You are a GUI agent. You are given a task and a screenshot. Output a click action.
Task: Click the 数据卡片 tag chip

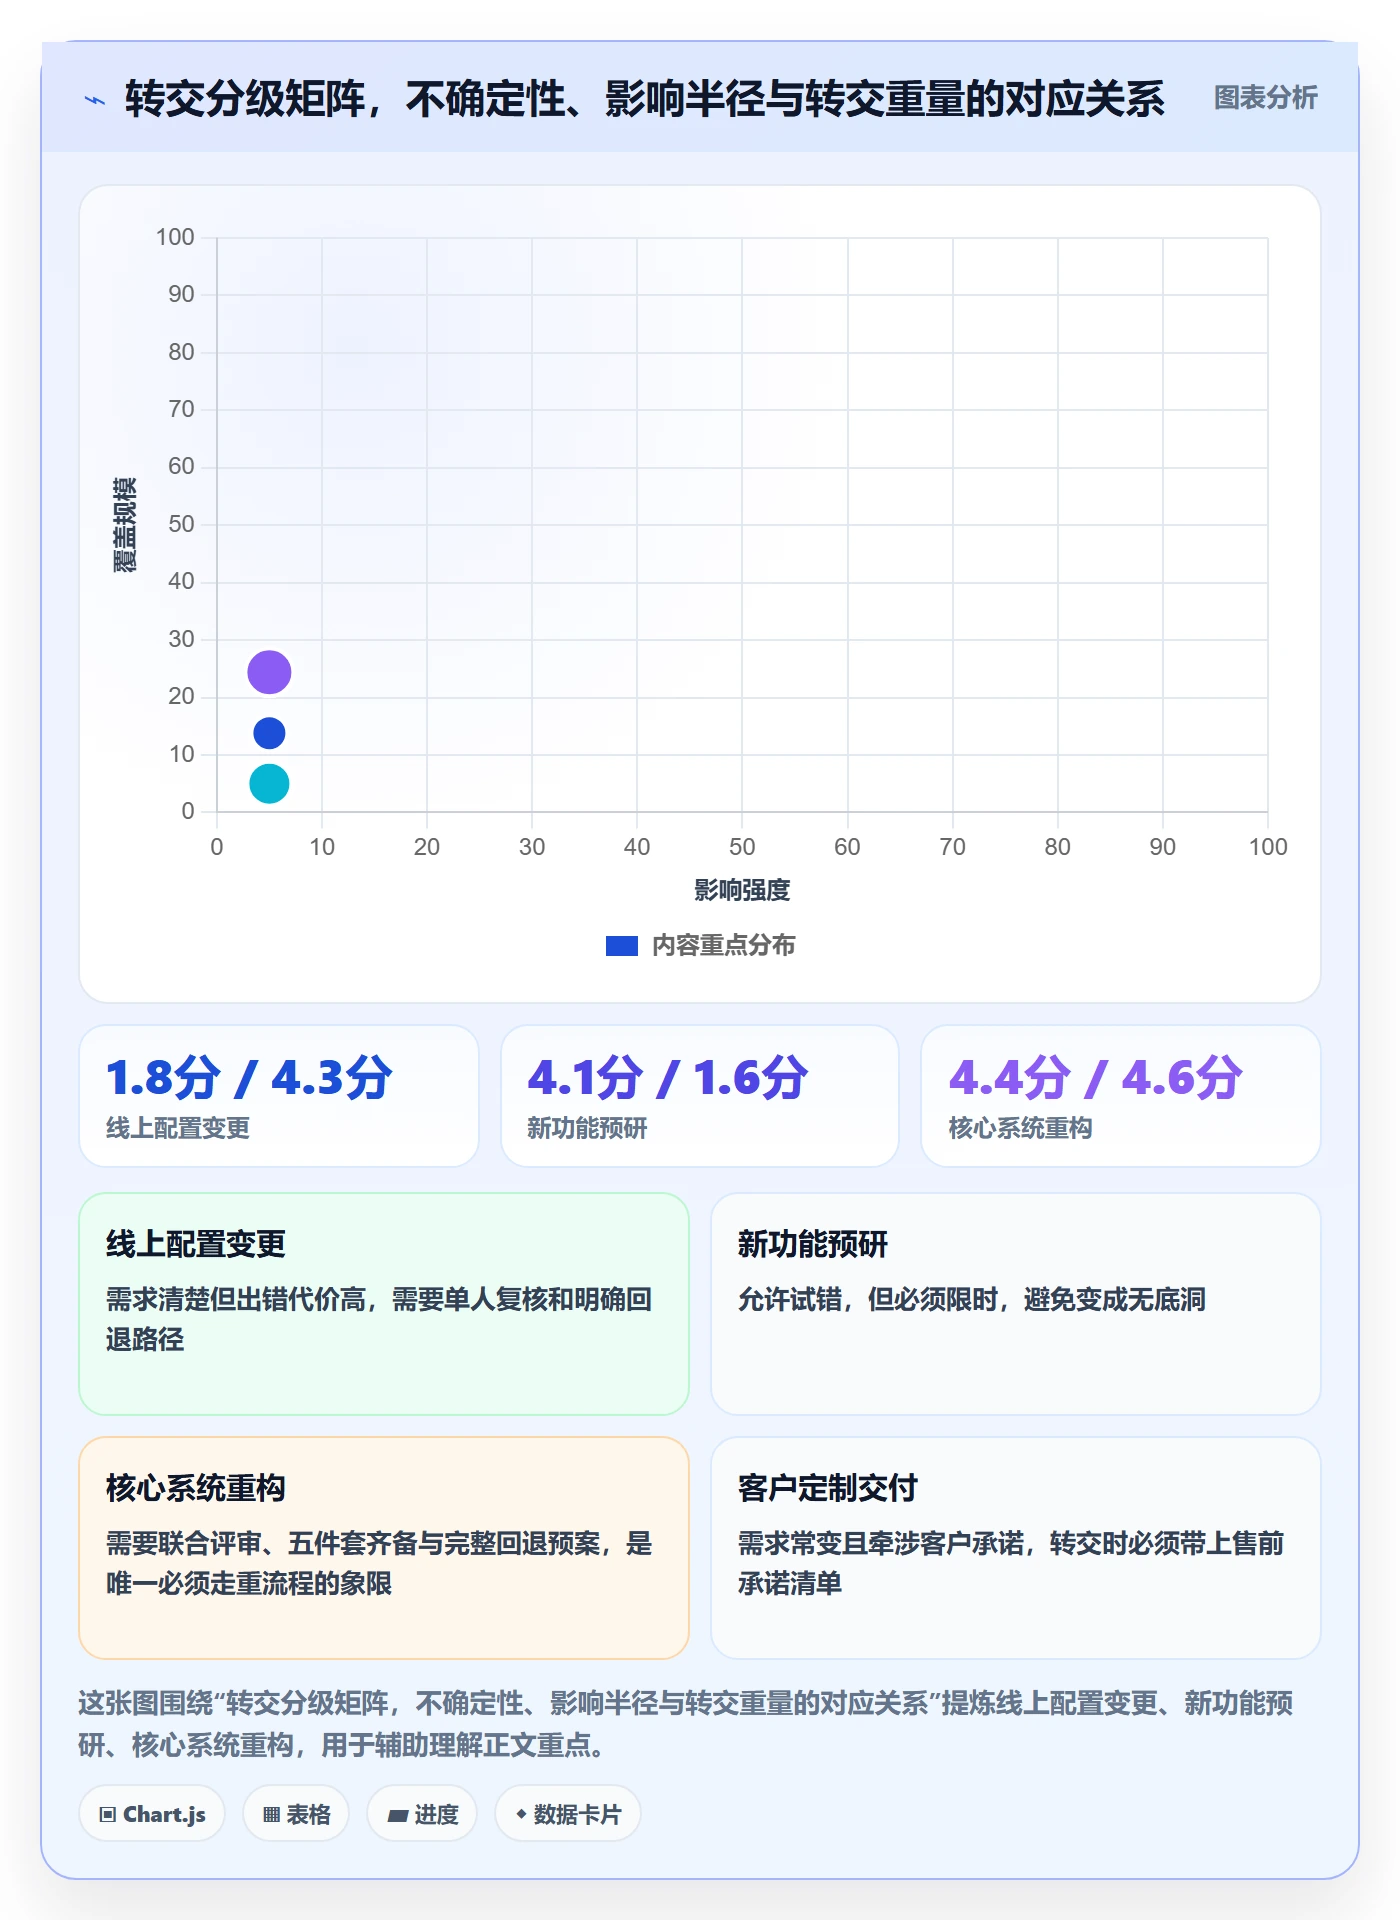pyautogui.click(x=568, y=1813)
